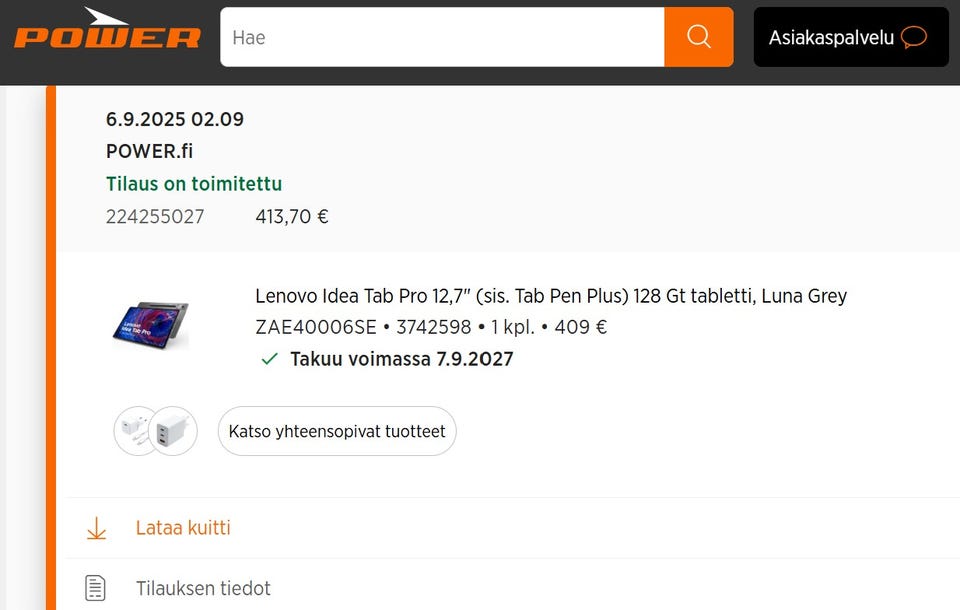Focus the Hae search field

point(442,37)
